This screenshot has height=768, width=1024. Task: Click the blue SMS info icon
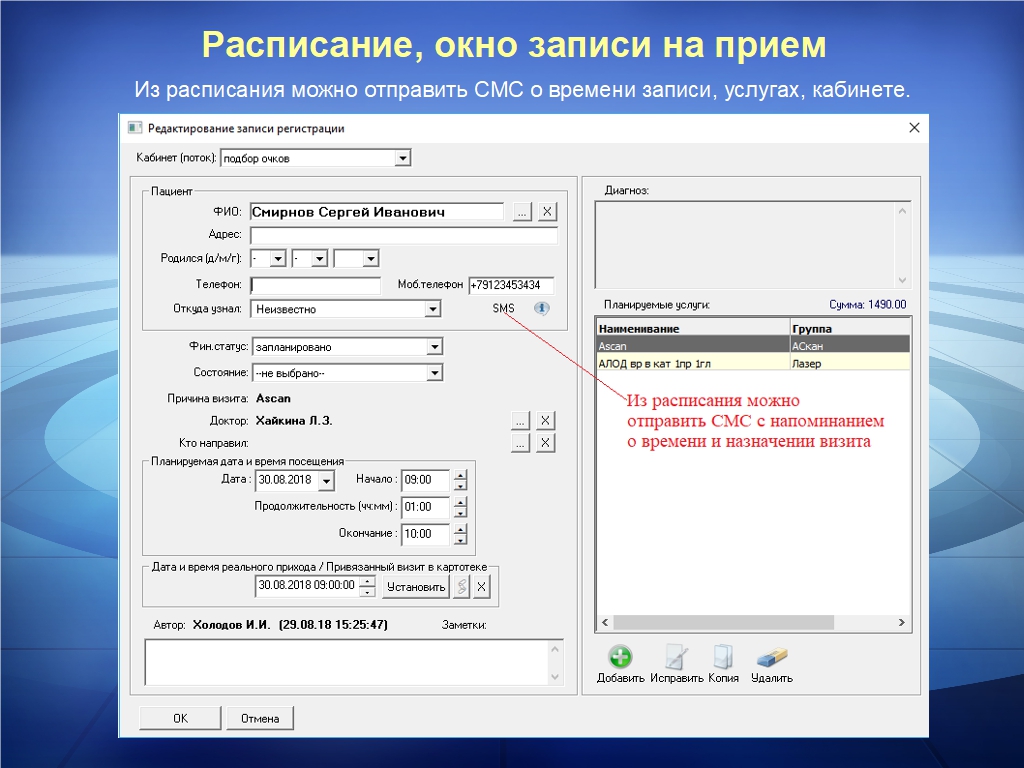tap(542, 309)
